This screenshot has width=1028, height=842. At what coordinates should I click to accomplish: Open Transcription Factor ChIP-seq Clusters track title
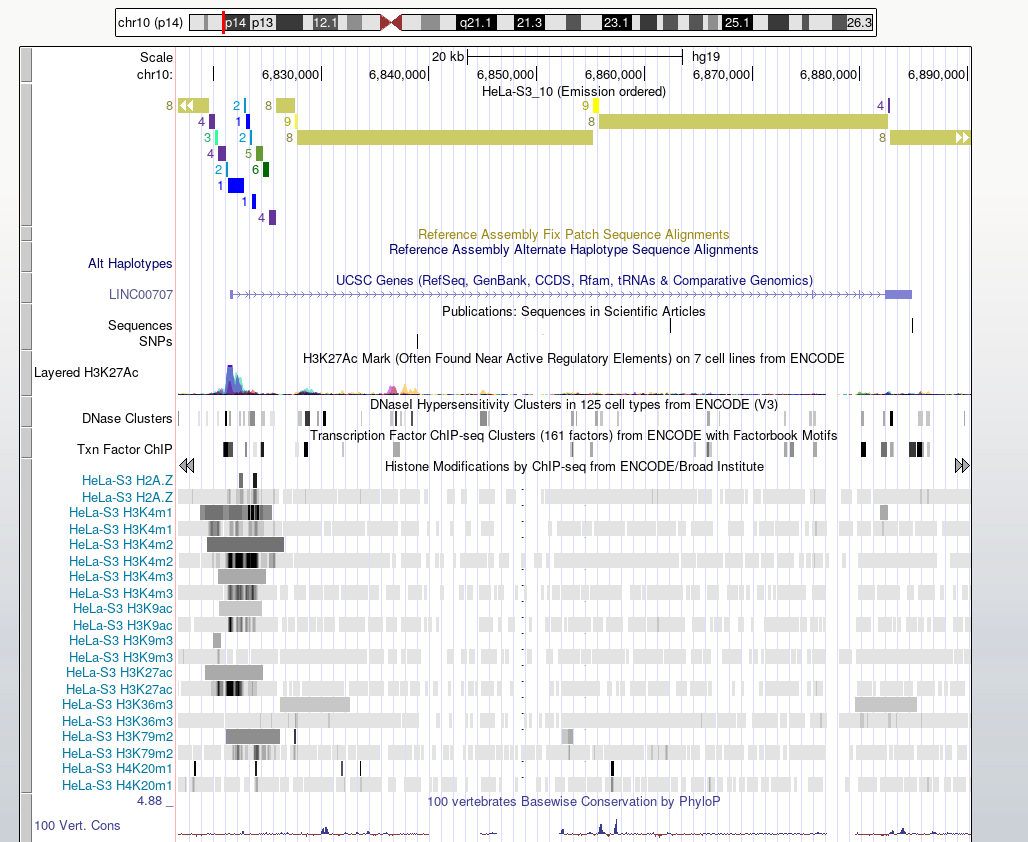574,435
